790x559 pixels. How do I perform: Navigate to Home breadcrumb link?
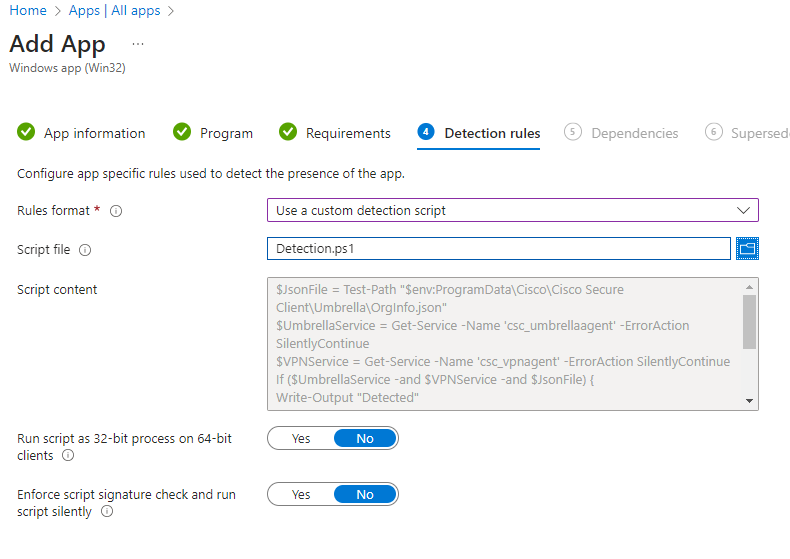coord(28,10)
